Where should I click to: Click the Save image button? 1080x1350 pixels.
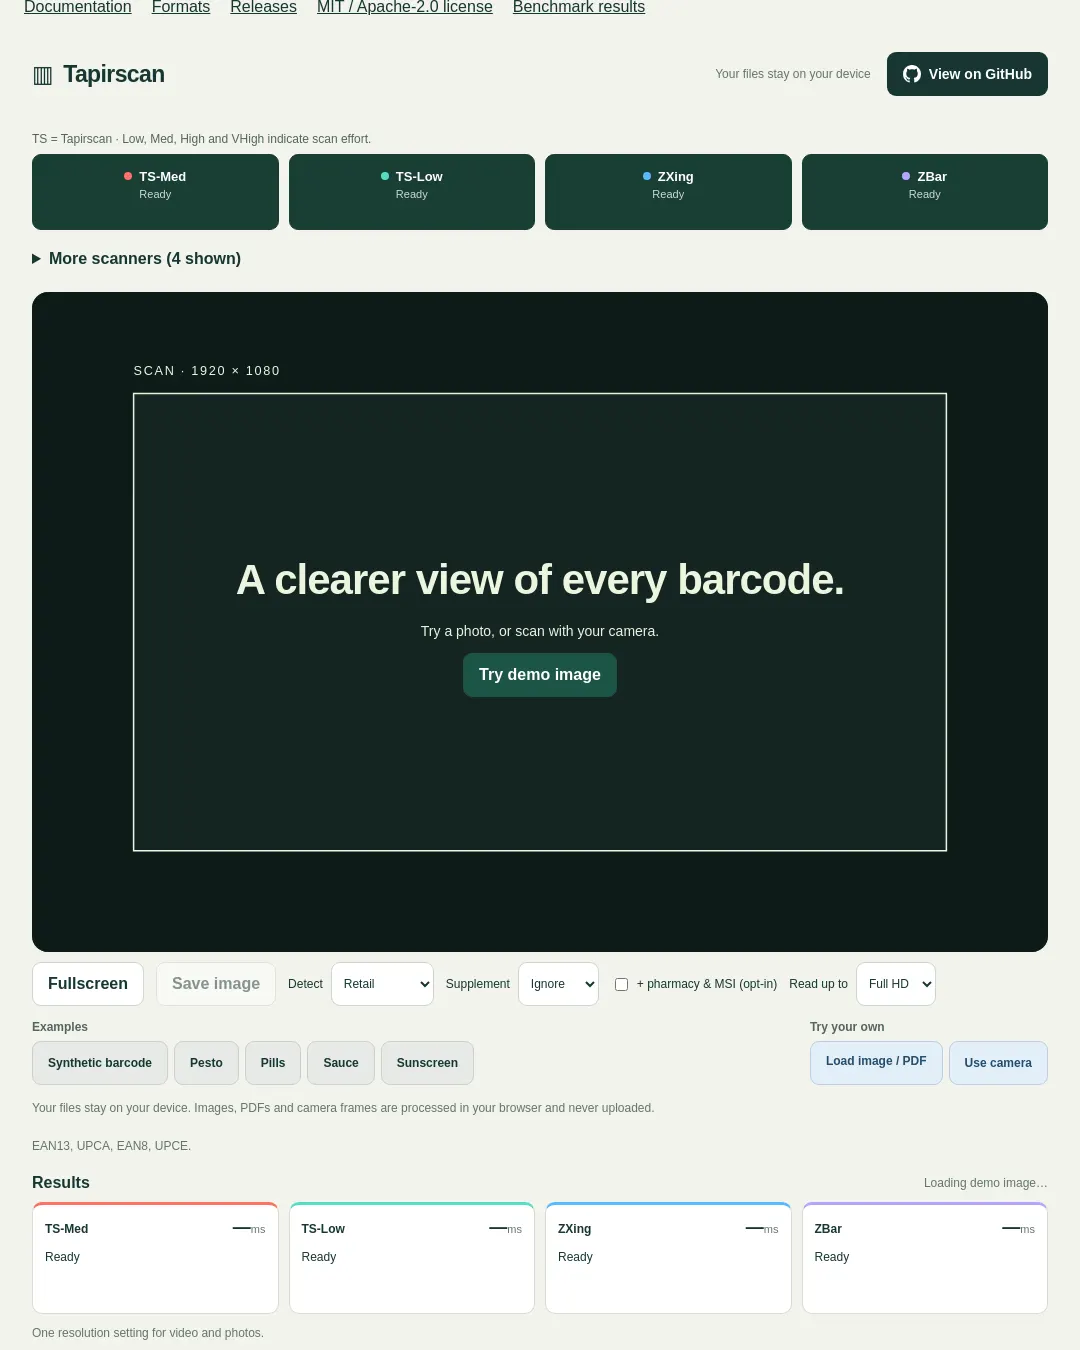[216, 984]
